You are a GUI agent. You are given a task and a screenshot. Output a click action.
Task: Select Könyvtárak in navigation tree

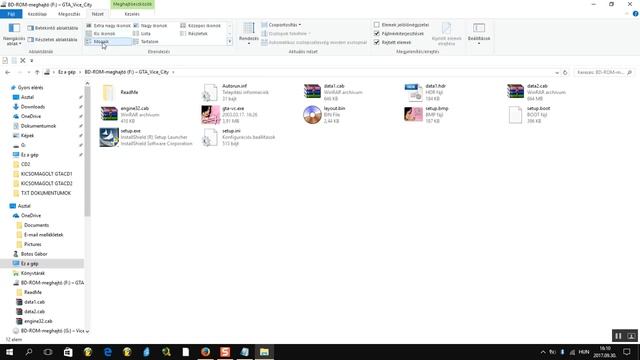(x=33, y=273)
